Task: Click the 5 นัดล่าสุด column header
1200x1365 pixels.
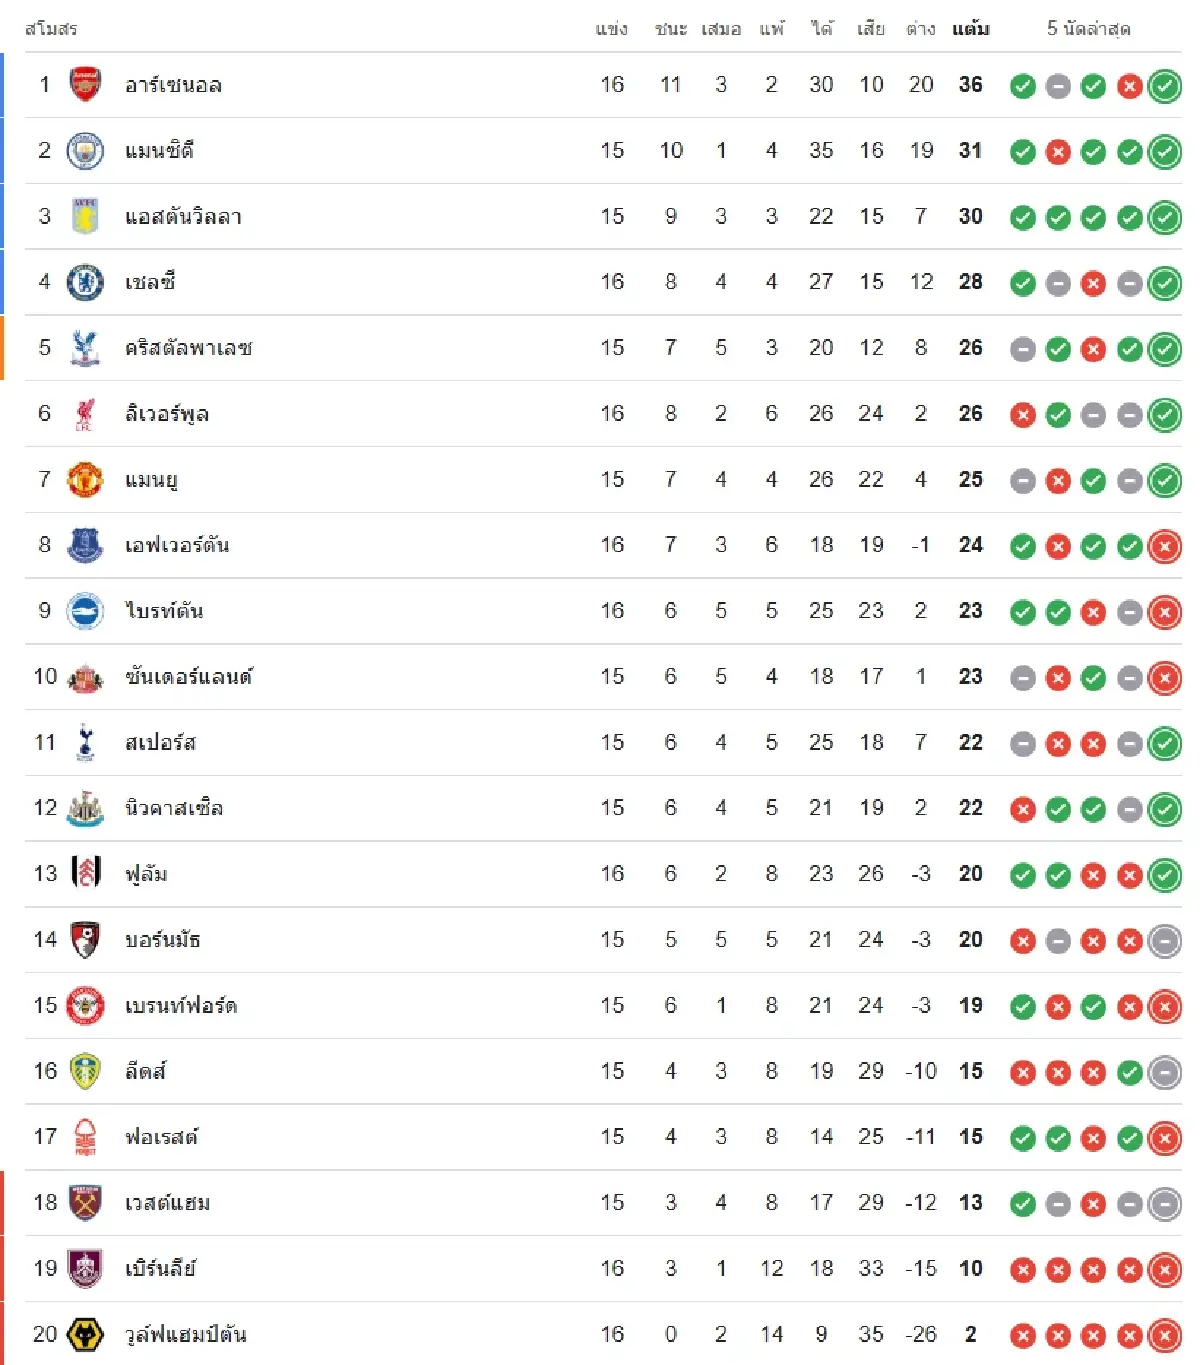Action: click(x=1088, y=29)
